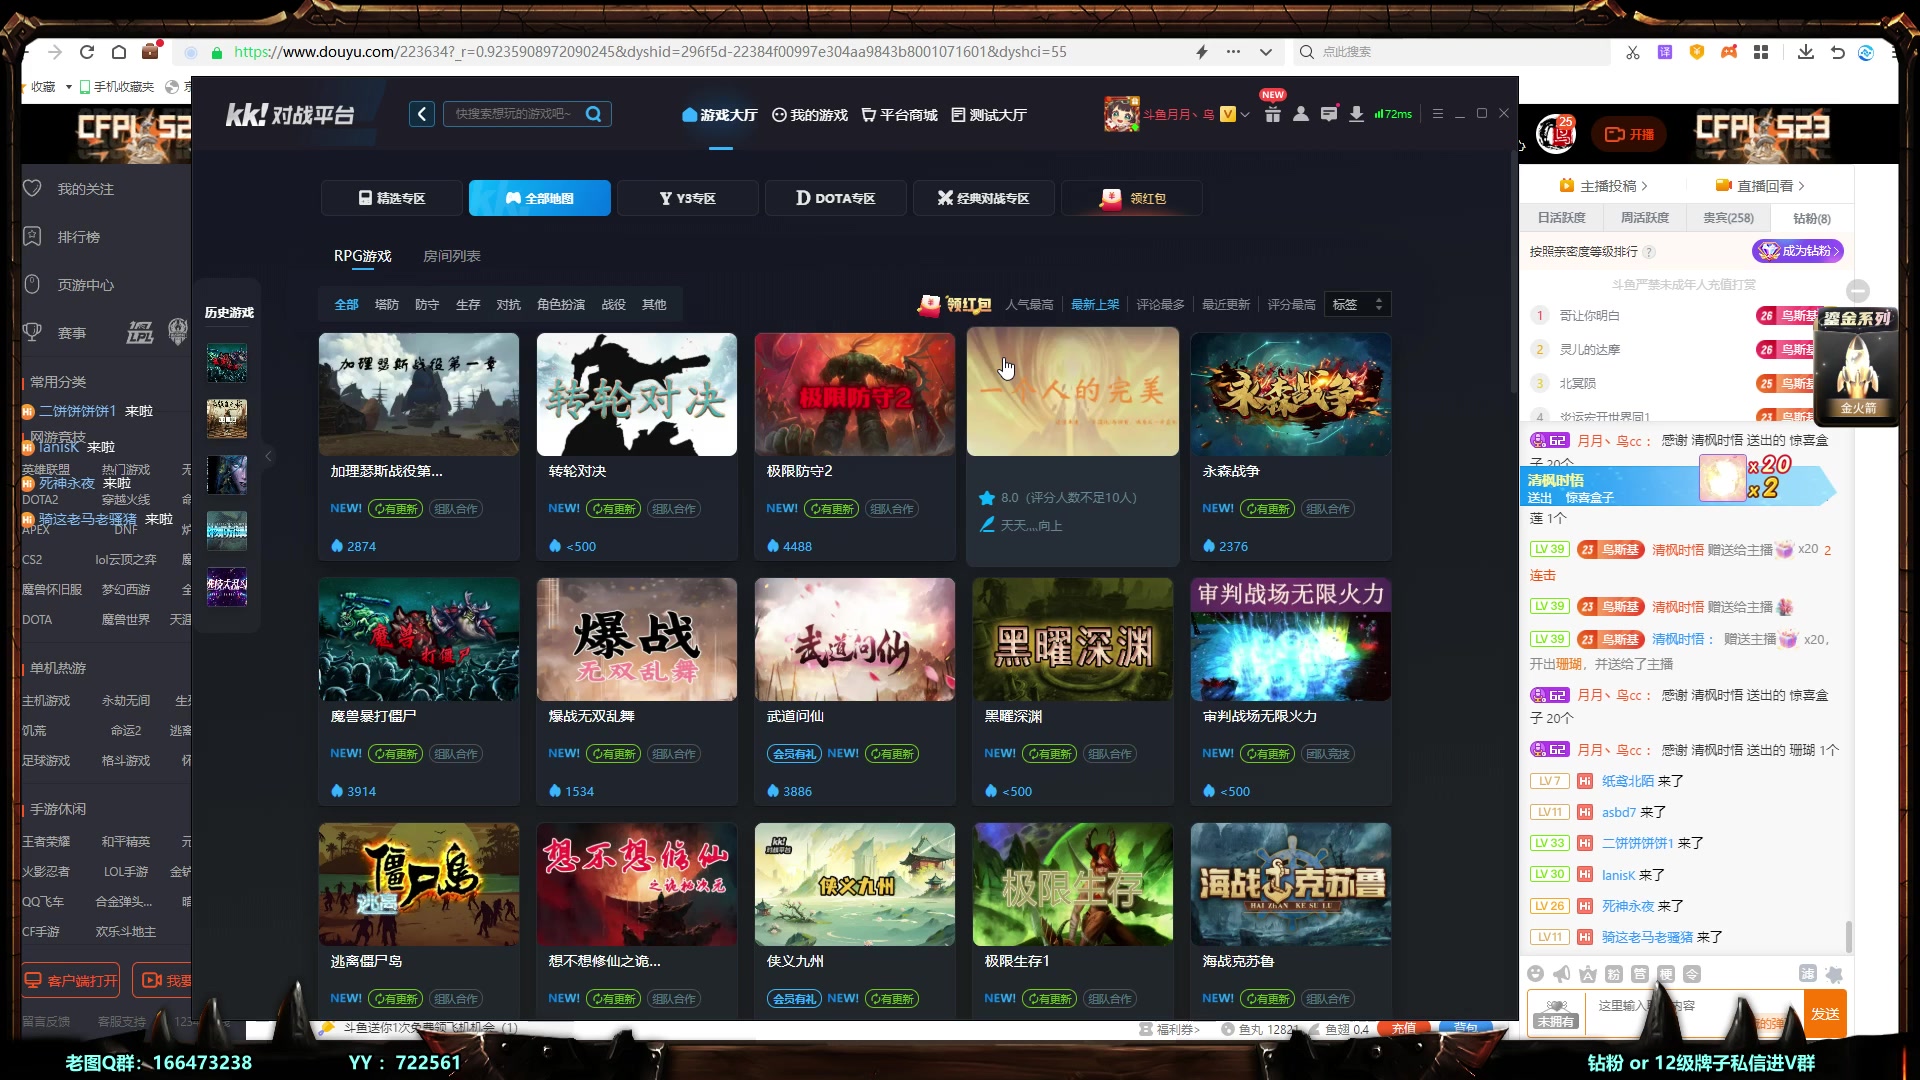Sort games by 评分最高
Image resolution: width=1920 pixels, height=1080 pixels.
(x=1291, y=304)
